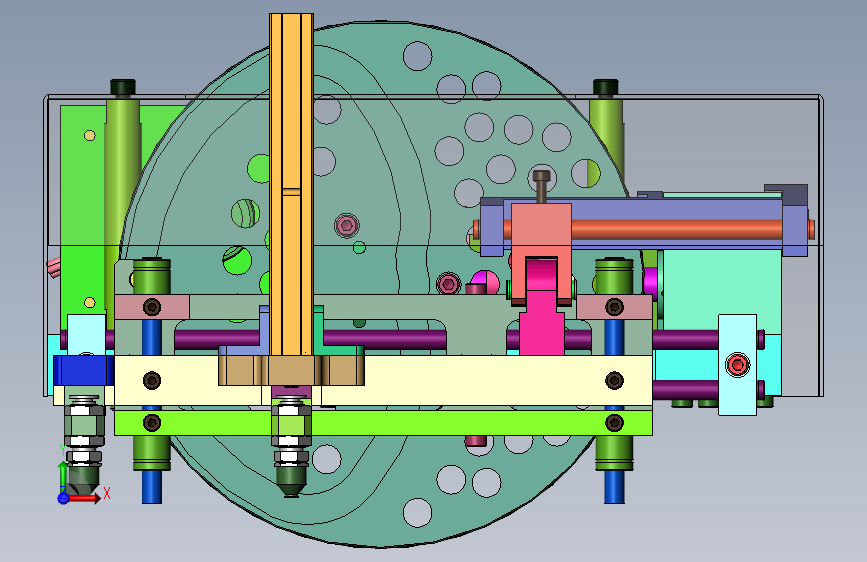Select the red screw on right cyan block

(737, 365)
